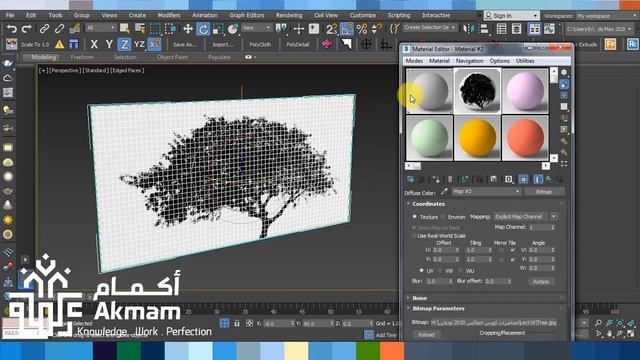Click the Bitmap file path field

[494, 322]
